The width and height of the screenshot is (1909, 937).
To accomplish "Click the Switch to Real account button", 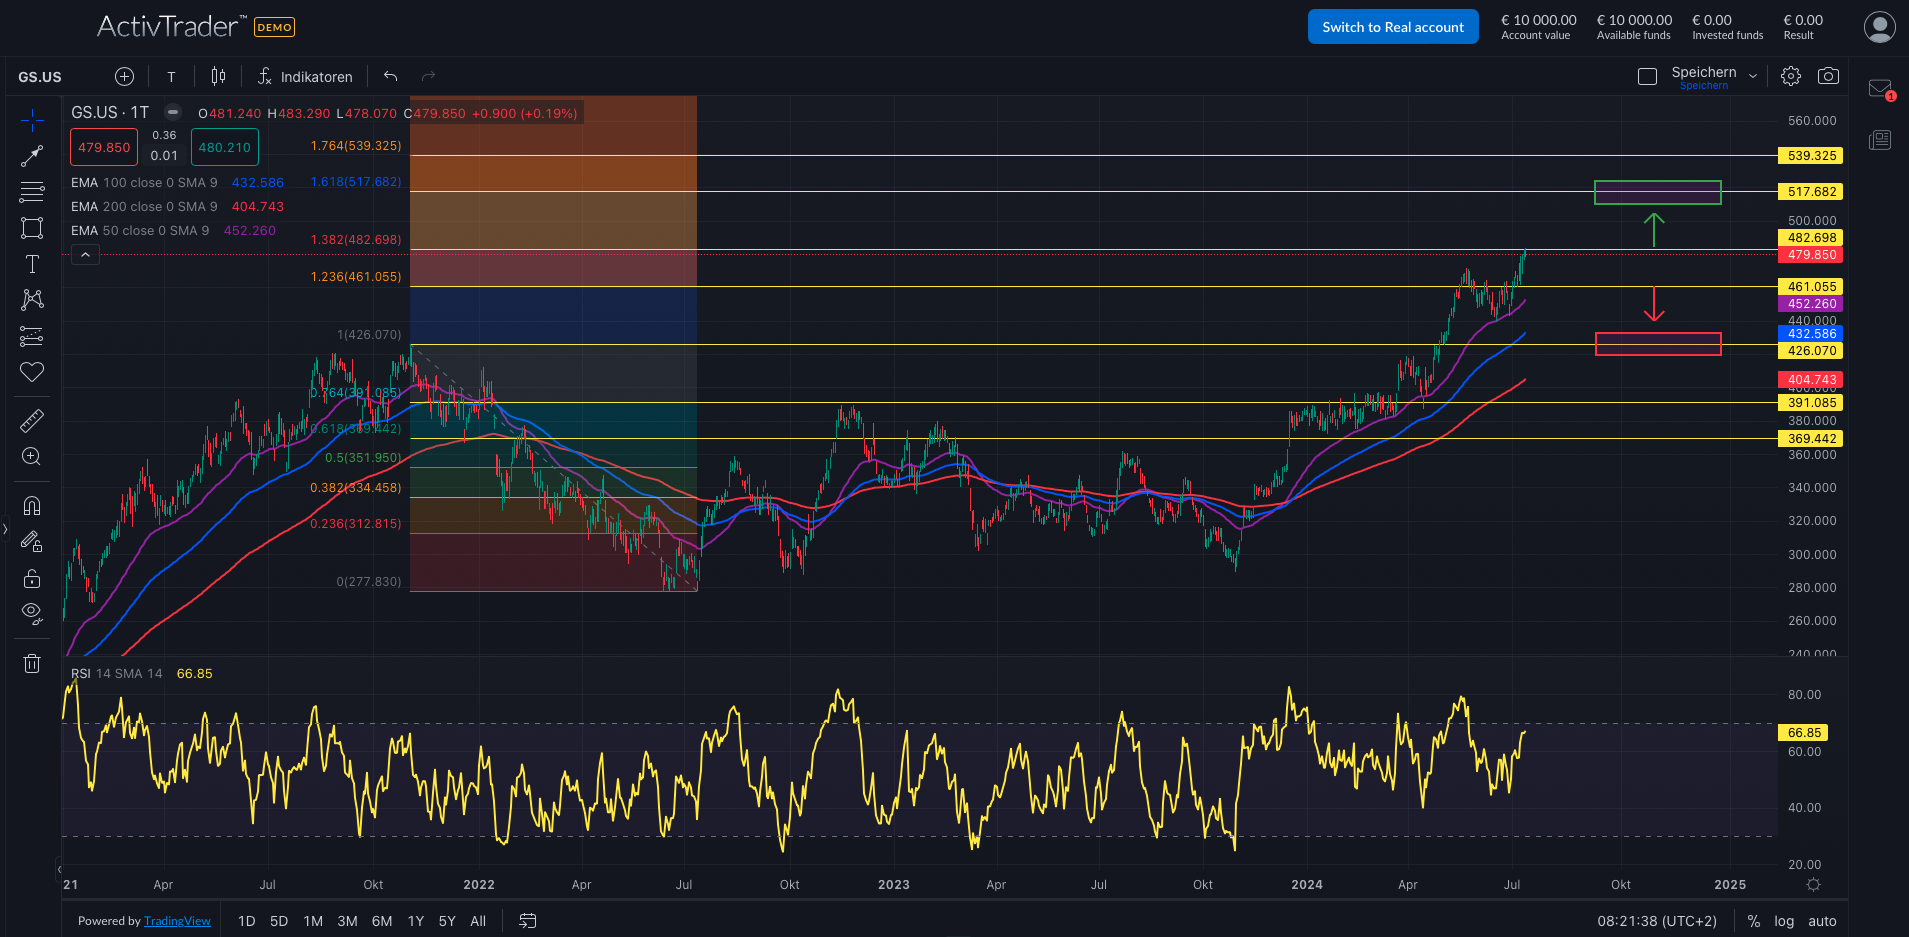I will [1392, 26].
